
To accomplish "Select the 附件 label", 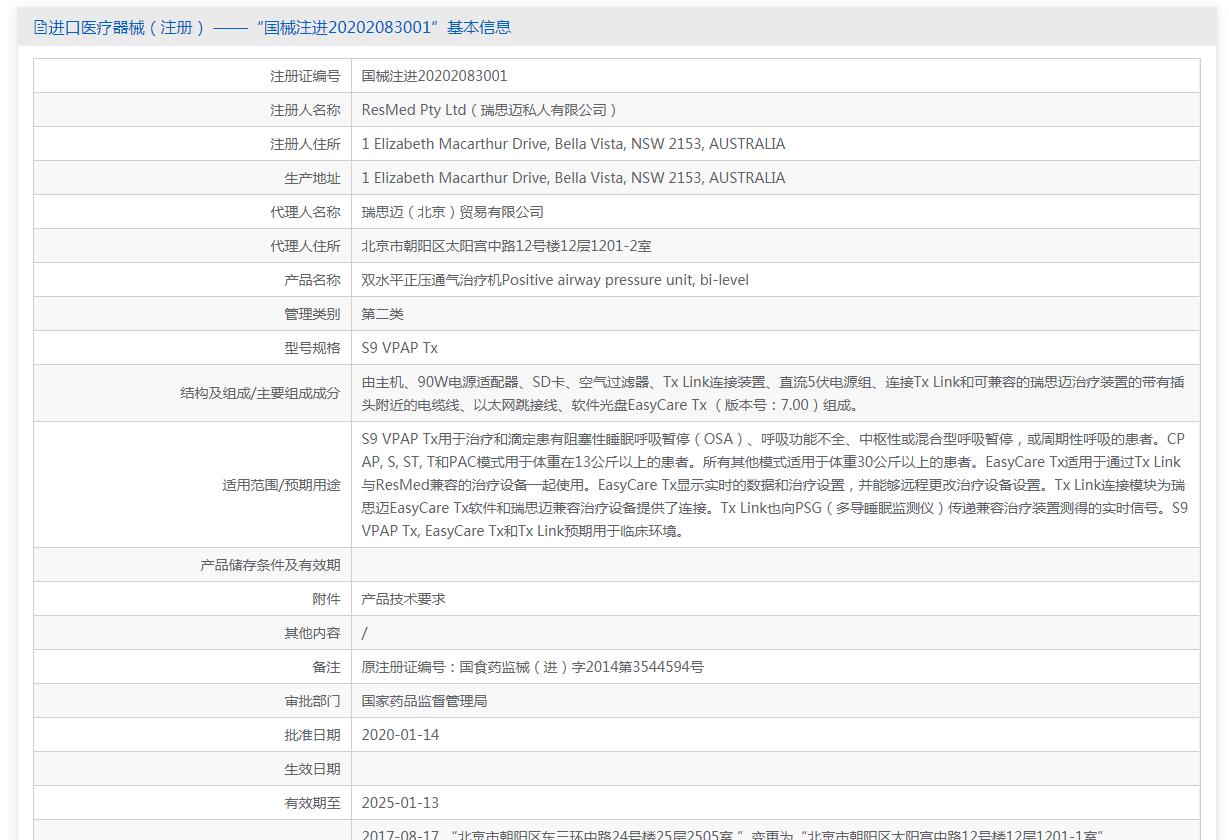I will click(x=326, y=599).
